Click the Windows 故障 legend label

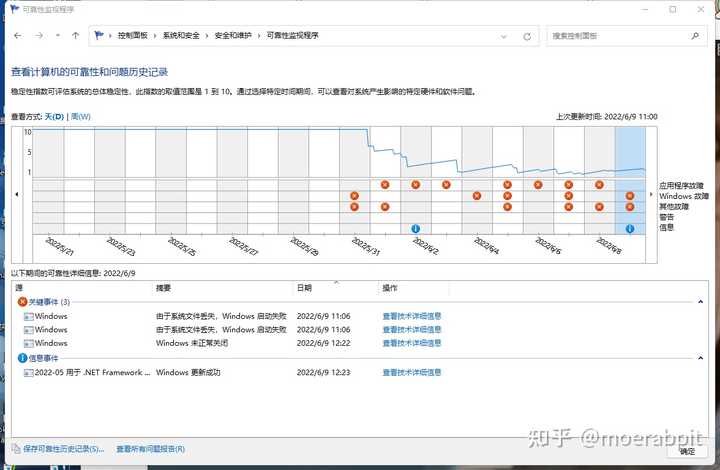click(x=684, y=196)
